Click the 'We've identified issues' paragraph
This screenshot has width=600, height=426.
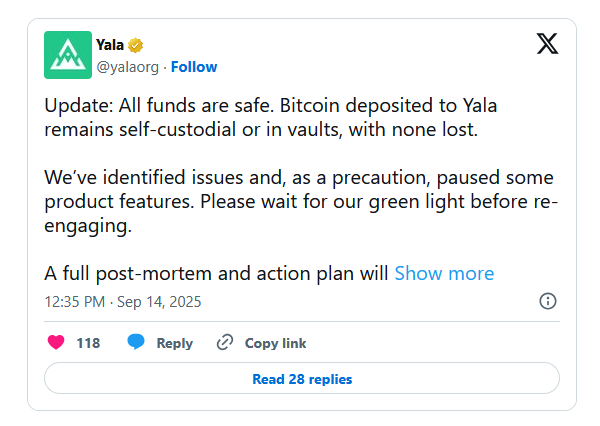(x=301, y=201)
